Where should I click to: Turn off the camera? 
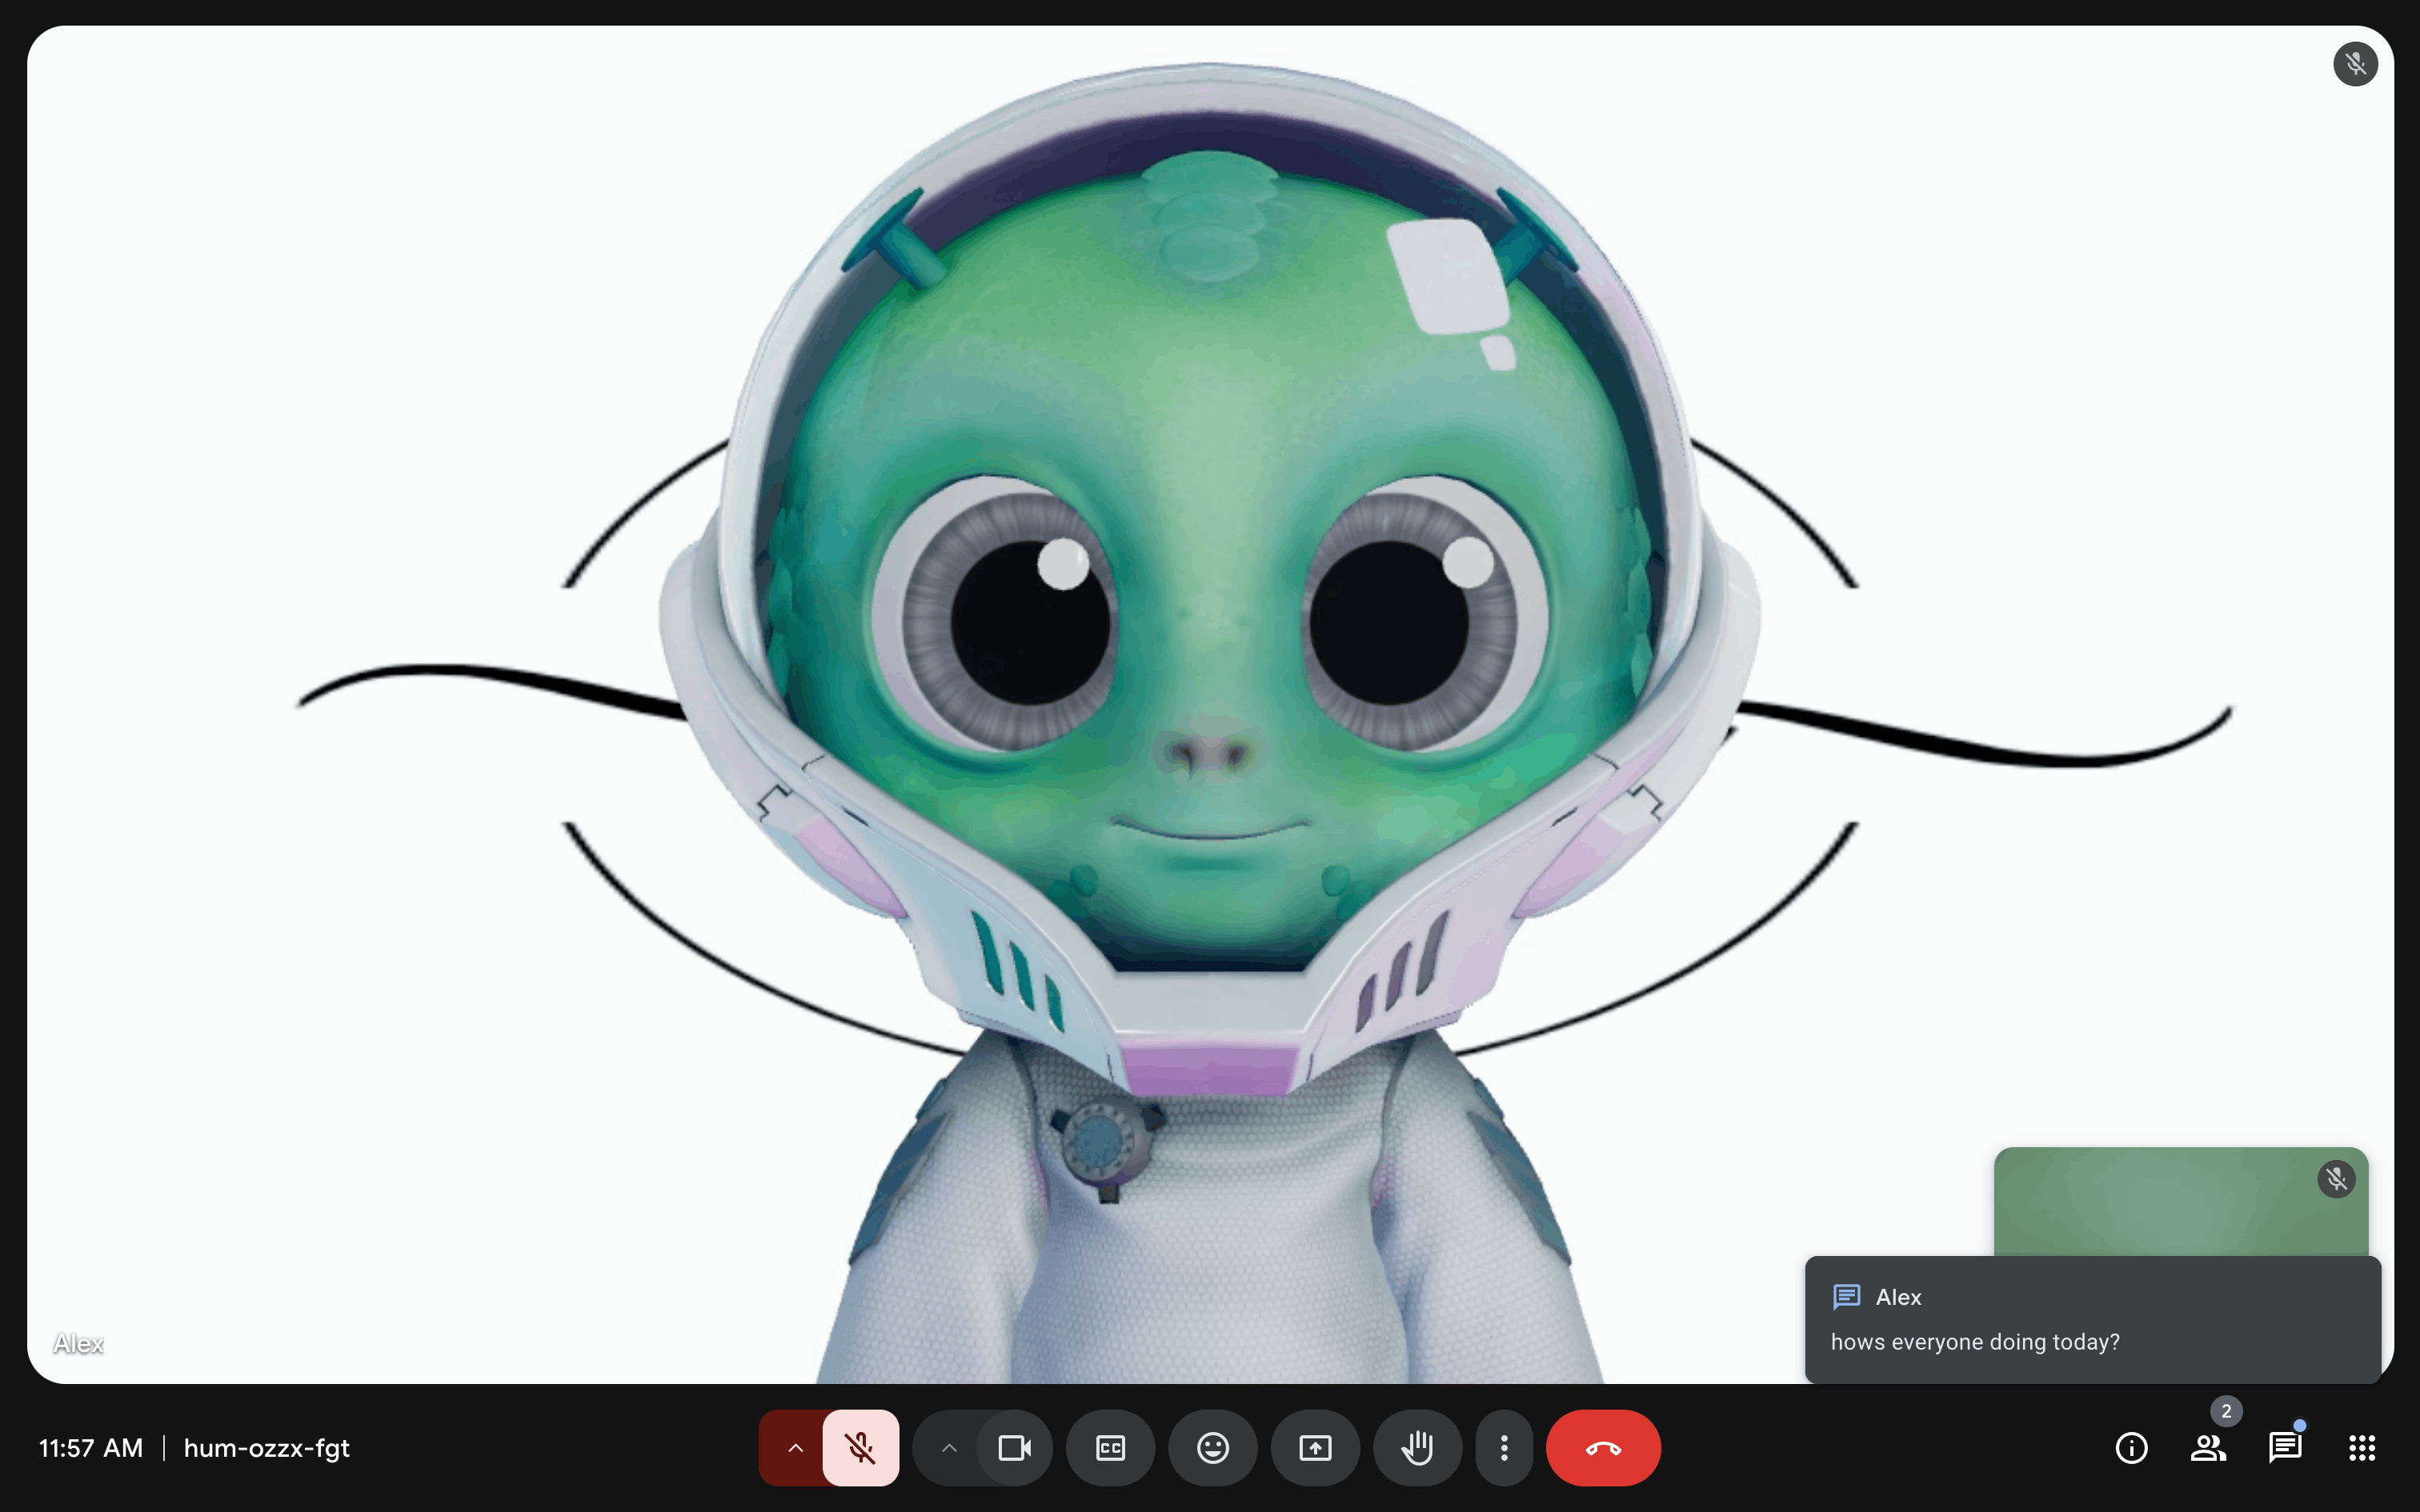[x=1014, y=1447]
